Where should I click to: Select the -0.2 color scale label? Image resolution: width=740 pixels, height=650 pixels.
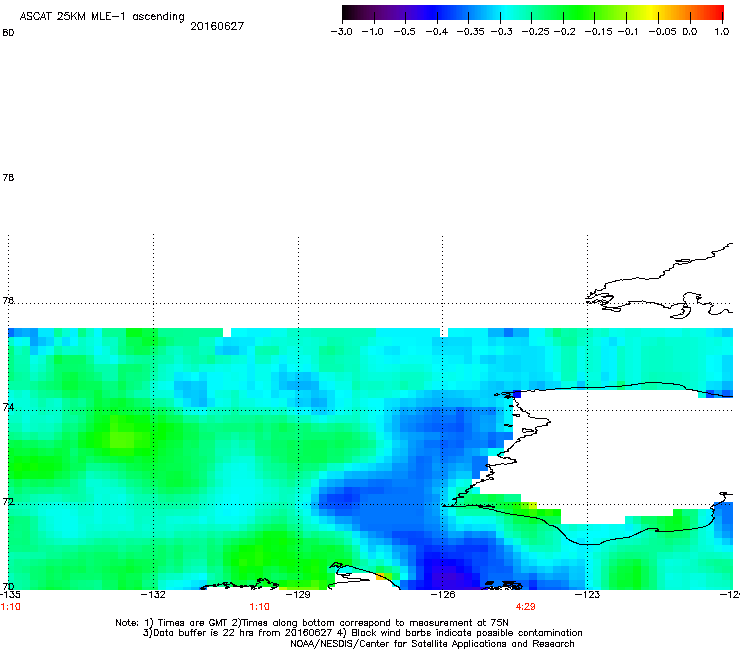(565, 32)
